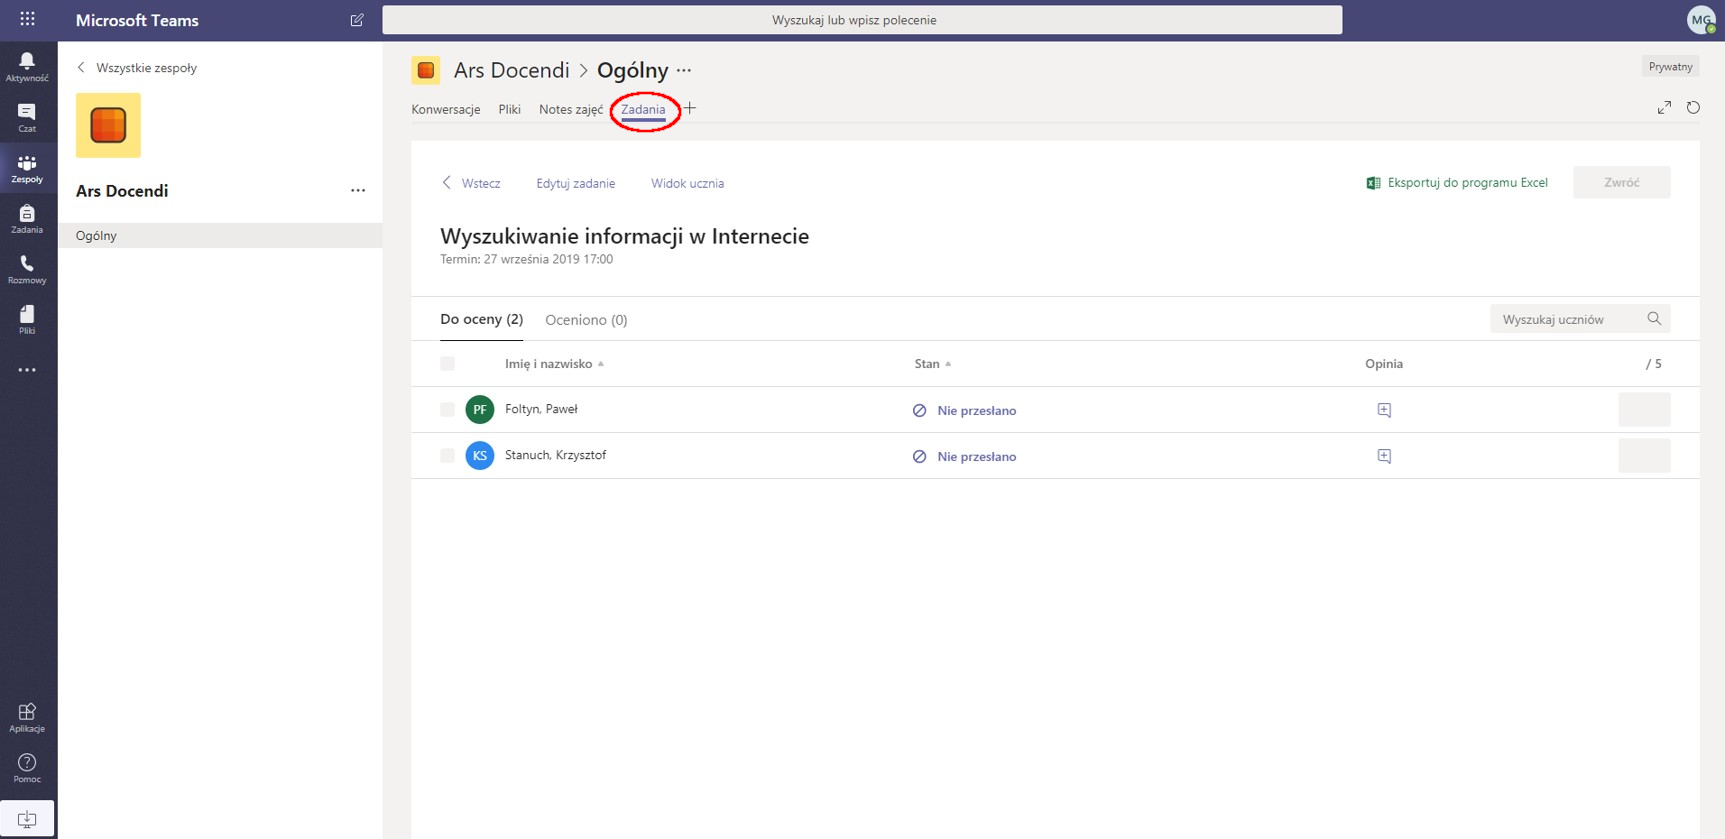The width and height of the screenshot is (1725, 839).
Task: Switch to the Pliki channel tab
Action: [509, 109]
